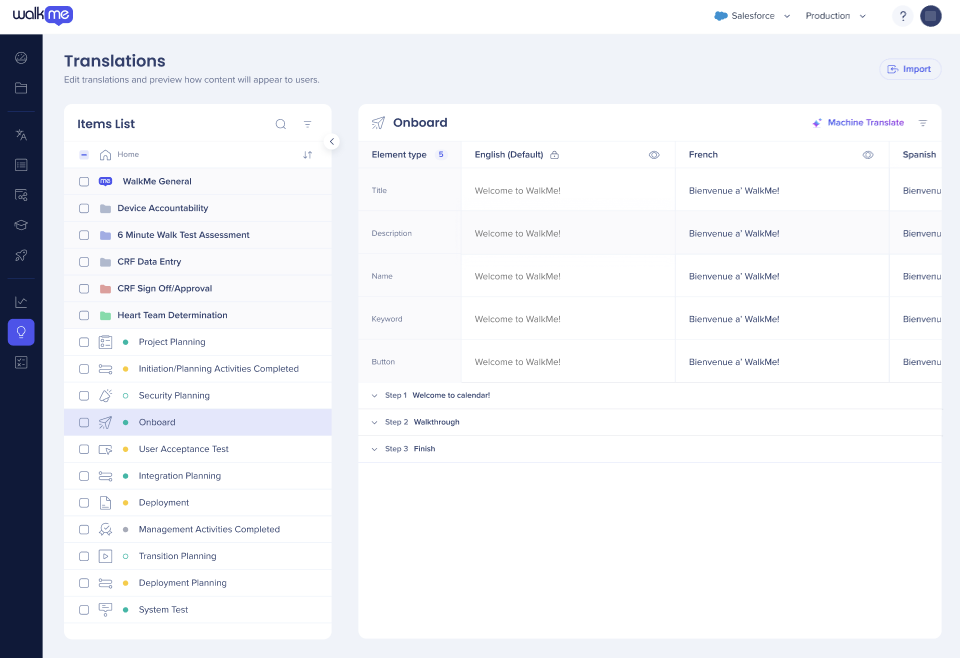Open the Salesforce system dropdown
960x658 pixels.
point(752,16)
